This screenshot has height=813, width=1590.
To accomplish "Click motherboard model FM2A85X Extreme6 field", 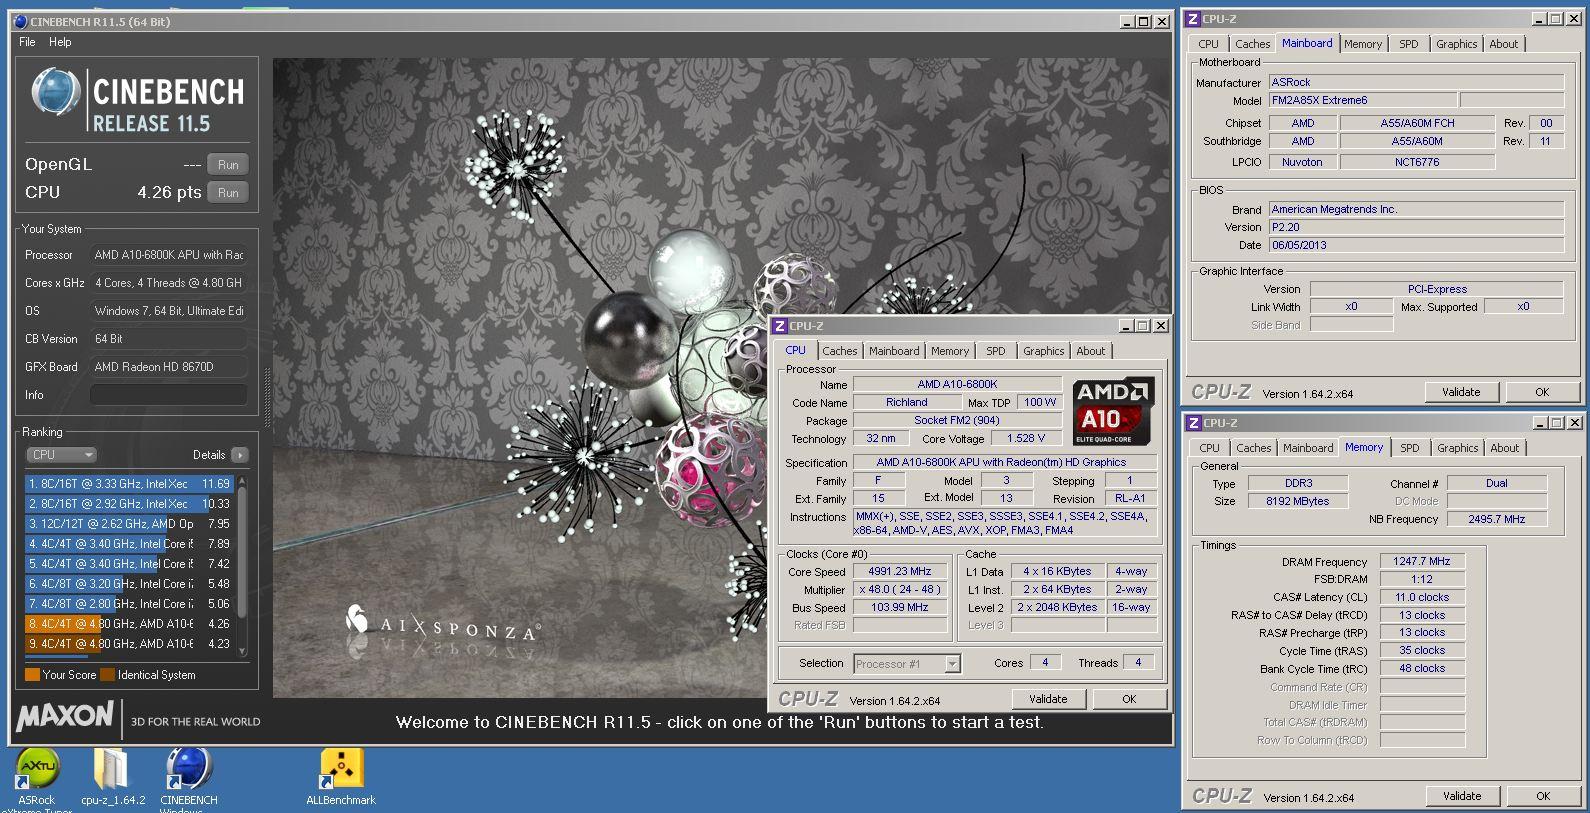I will pyautogui.click(x=1363, y=101).
